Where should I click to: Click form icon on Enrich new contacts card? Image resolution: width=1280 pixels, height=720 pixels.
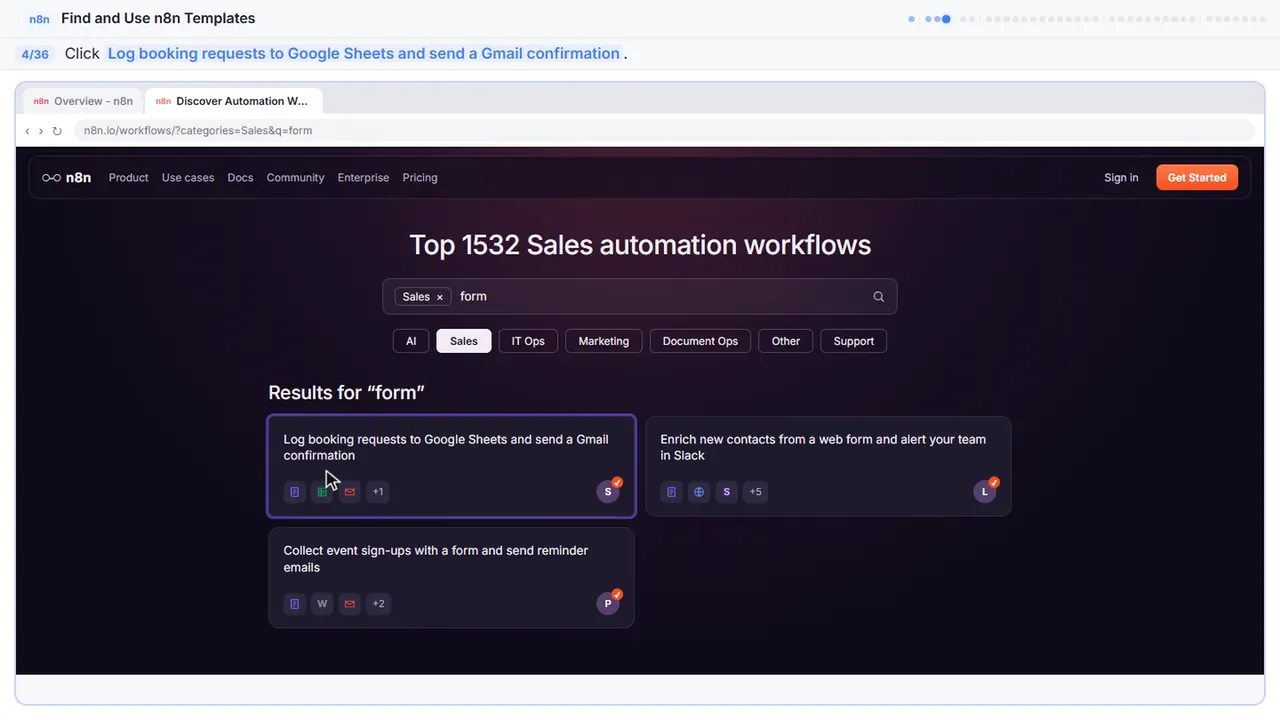coord(672,492)
